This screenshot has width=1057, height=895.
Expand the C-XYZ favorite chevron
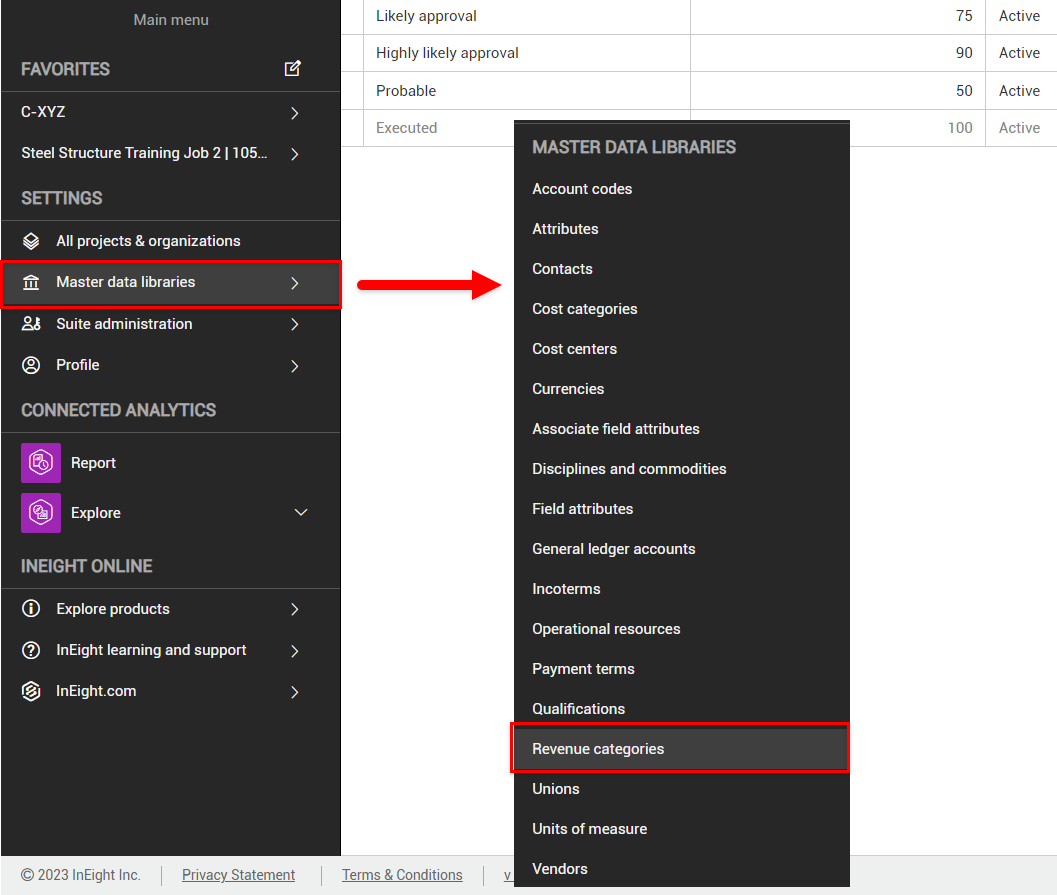coord(295,113)
